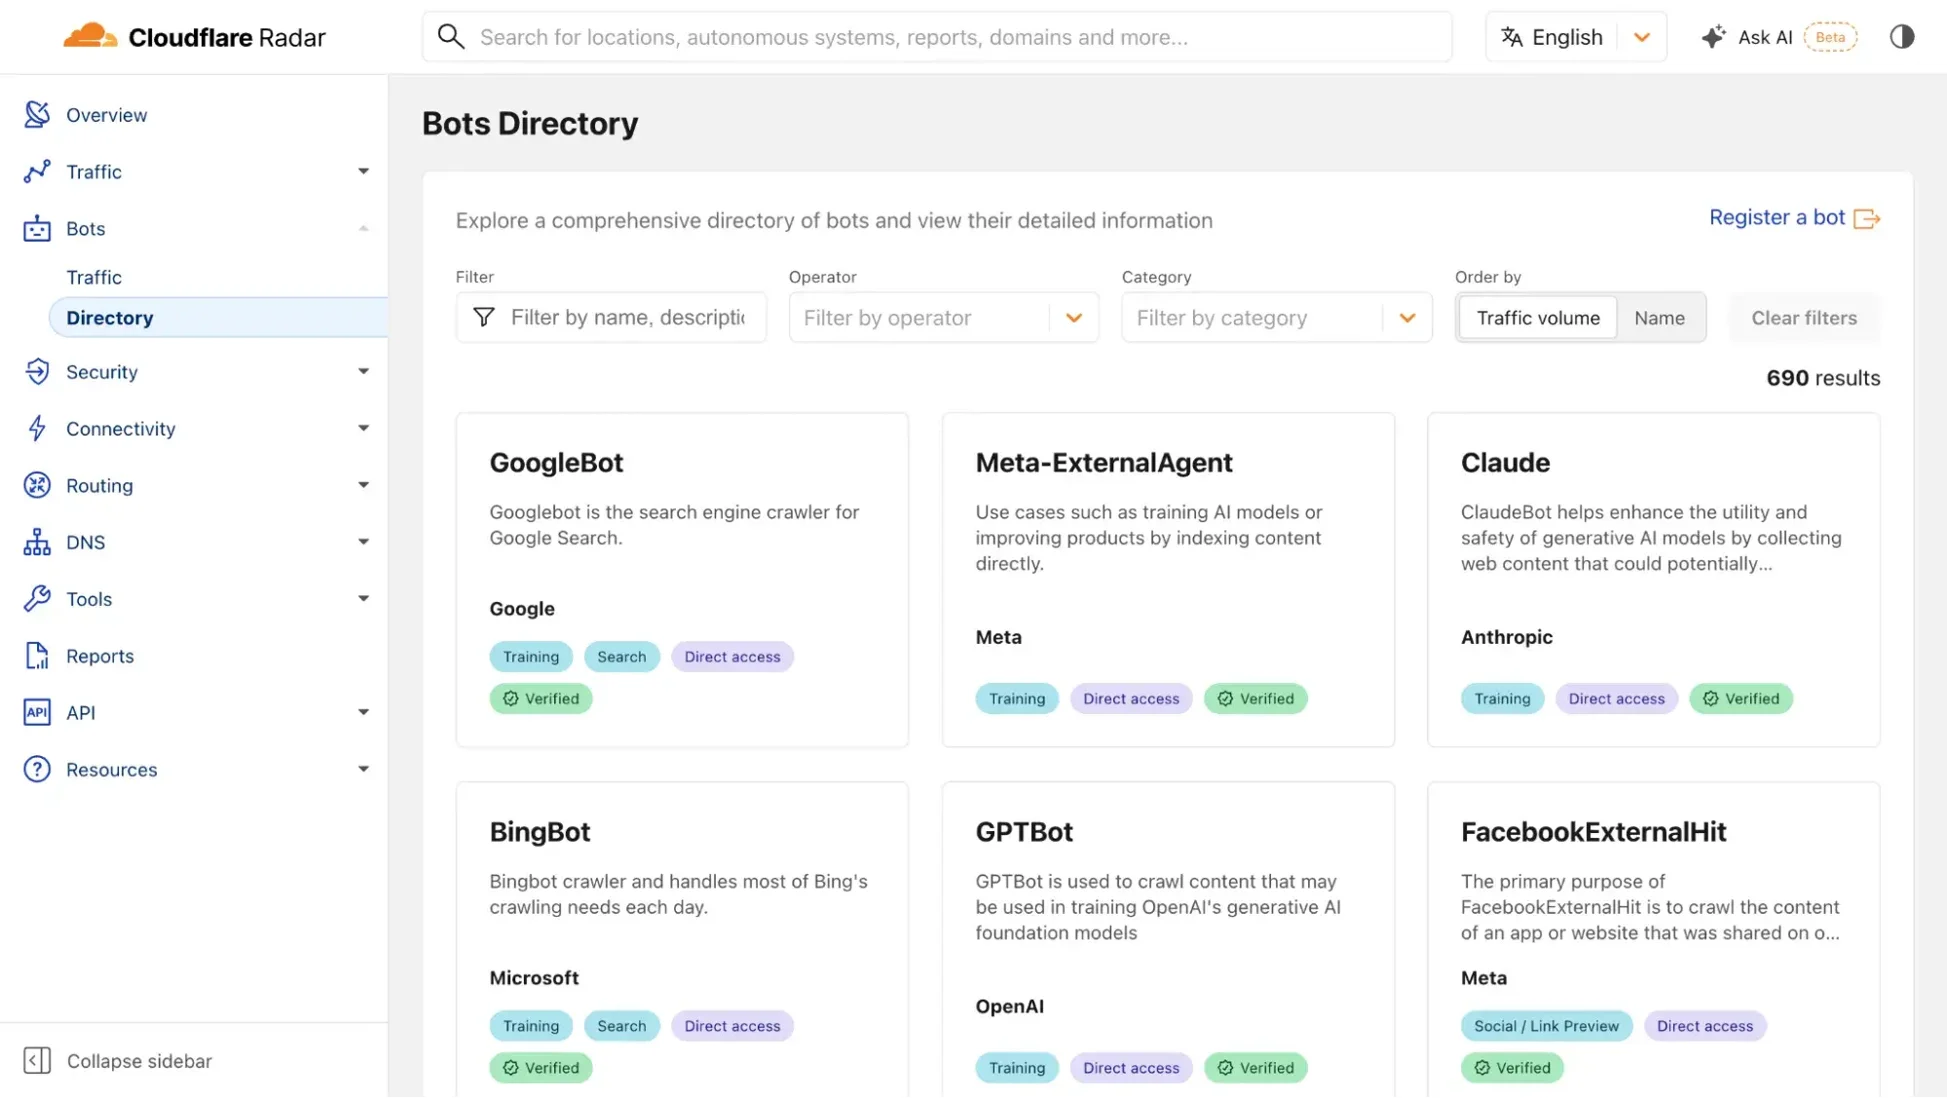Image resolution: width=1947 pixels, height=1098 pixels.
Task: Click the Connectivity lightning icon
Action: [x=37, y=429]
